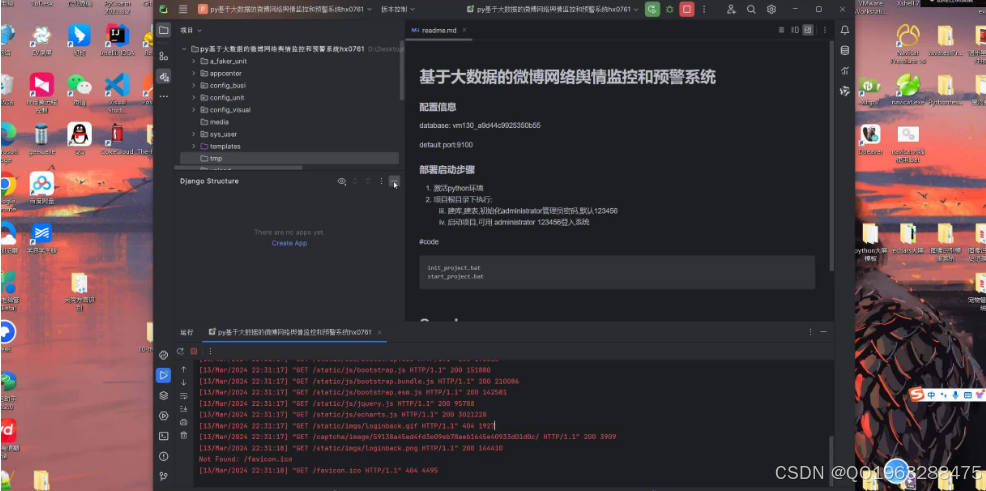Open the Terminal tool window icon

163,436
